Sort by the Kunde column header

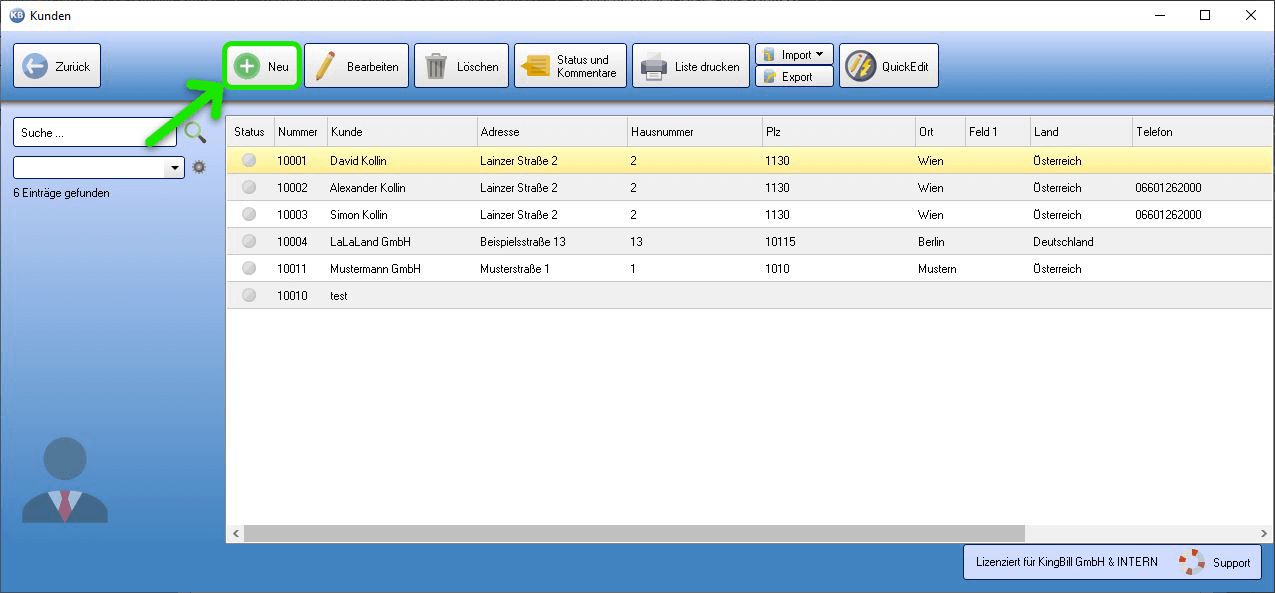[x=402, y=132]
